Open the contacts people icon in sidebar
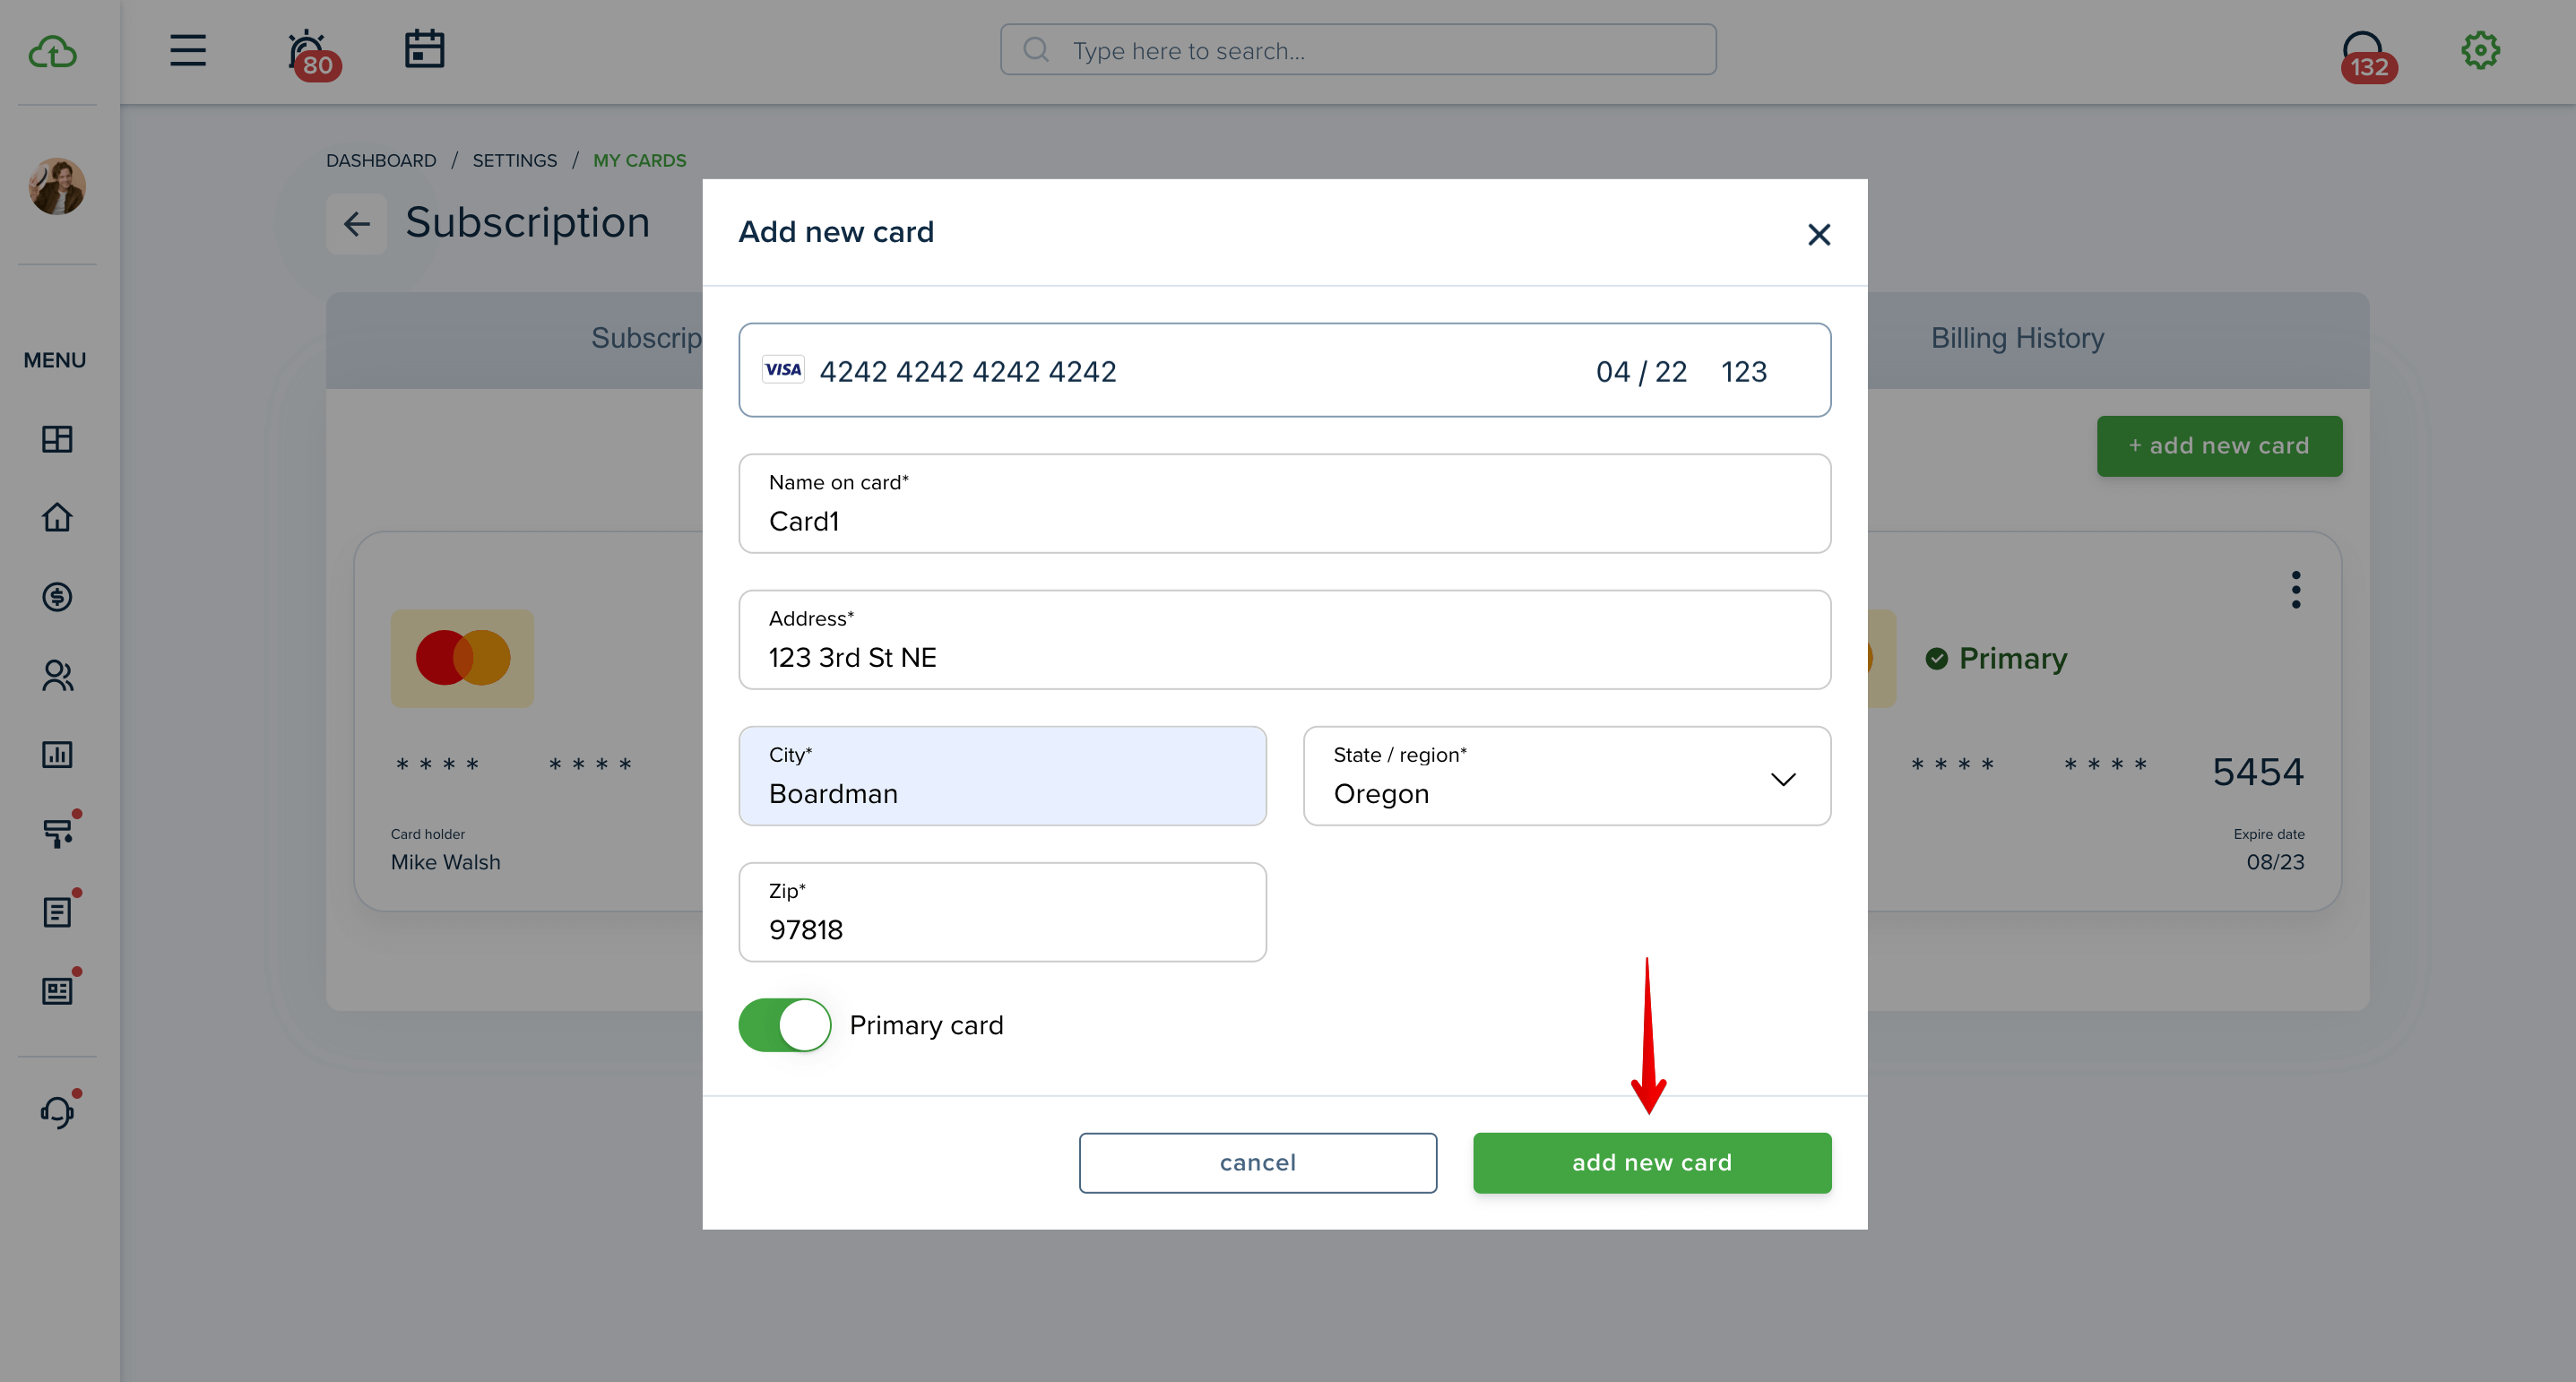2576x1382 pixels. (x=57, y=676)
